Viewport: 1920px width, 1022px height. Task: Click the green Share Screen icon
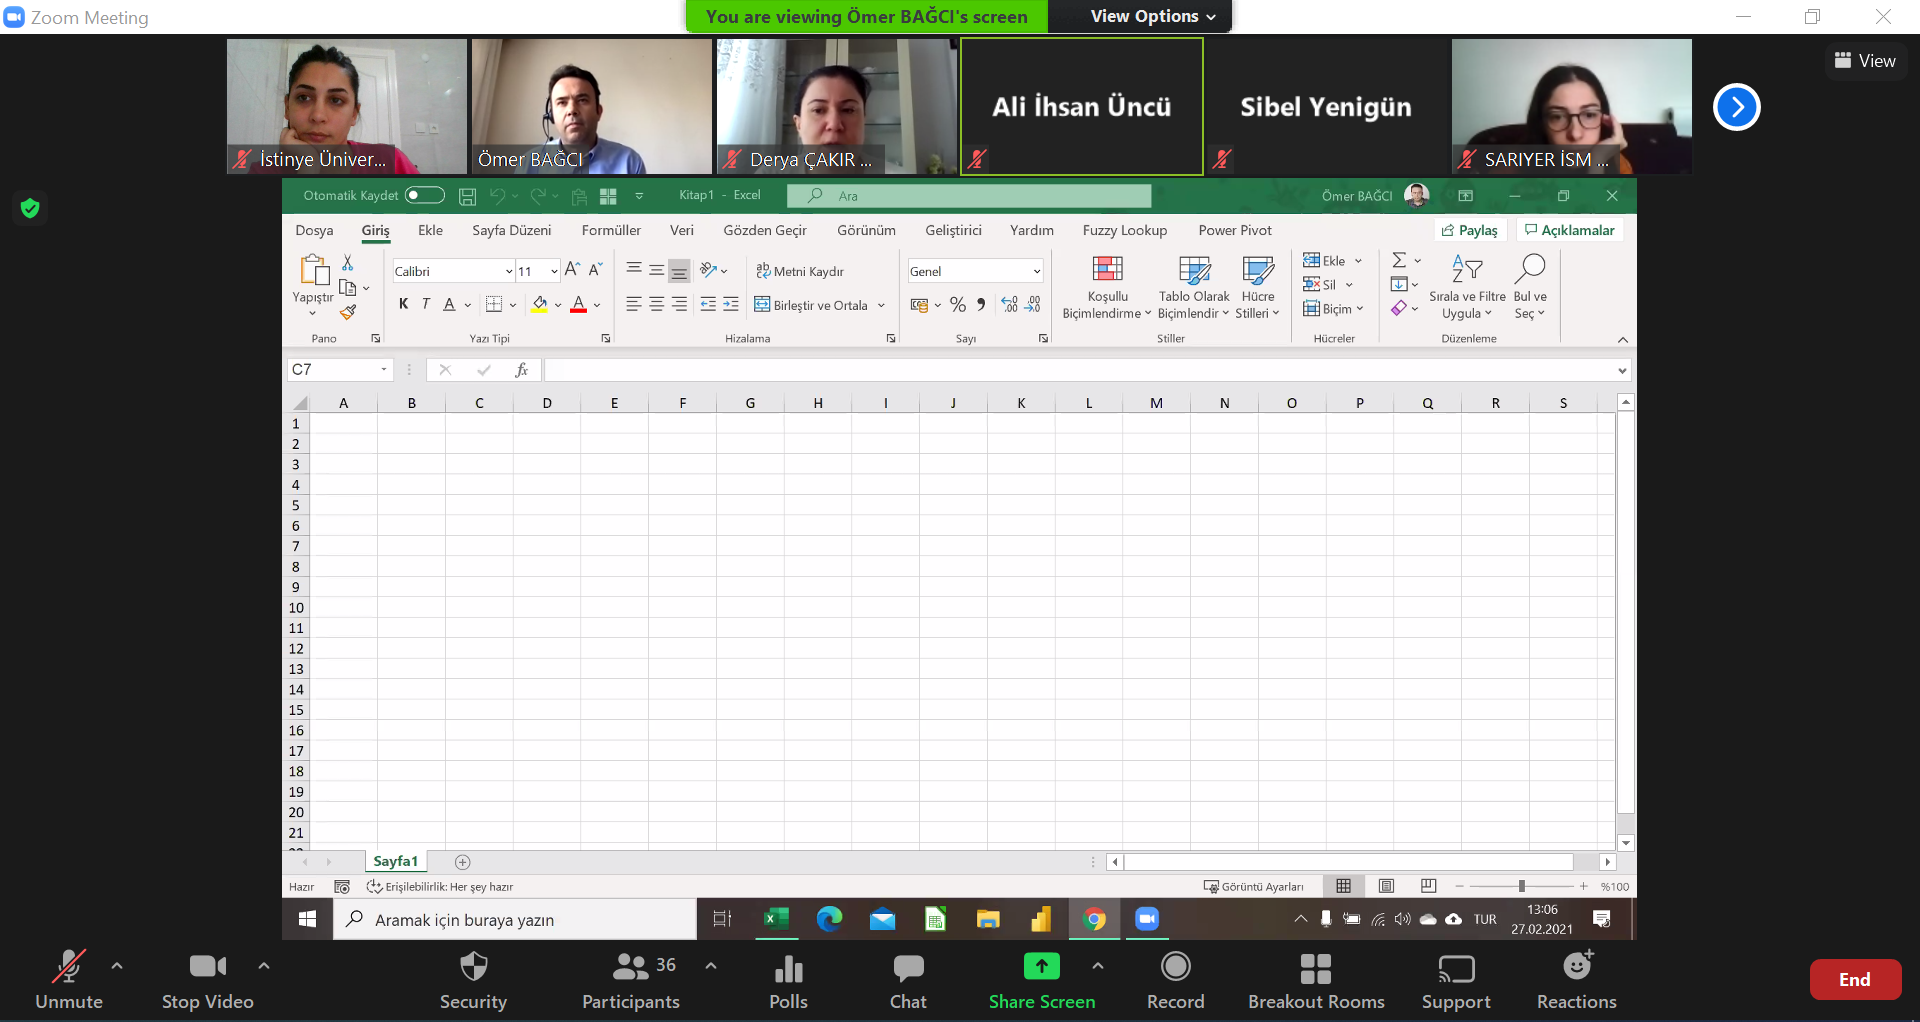coord(1041,966)
